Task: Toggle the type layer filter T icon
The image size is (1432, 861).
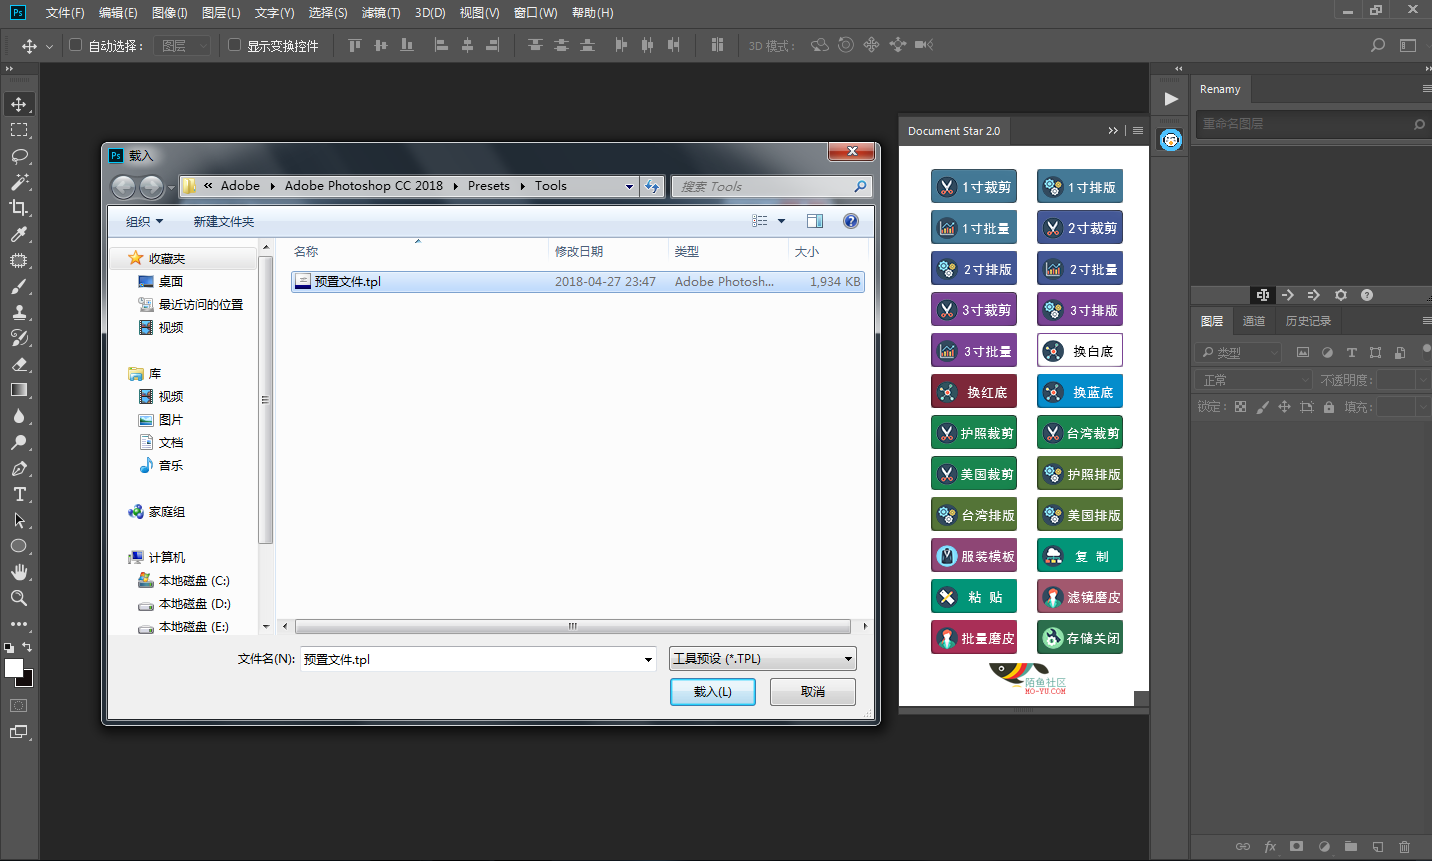Action: (1351, 352)
